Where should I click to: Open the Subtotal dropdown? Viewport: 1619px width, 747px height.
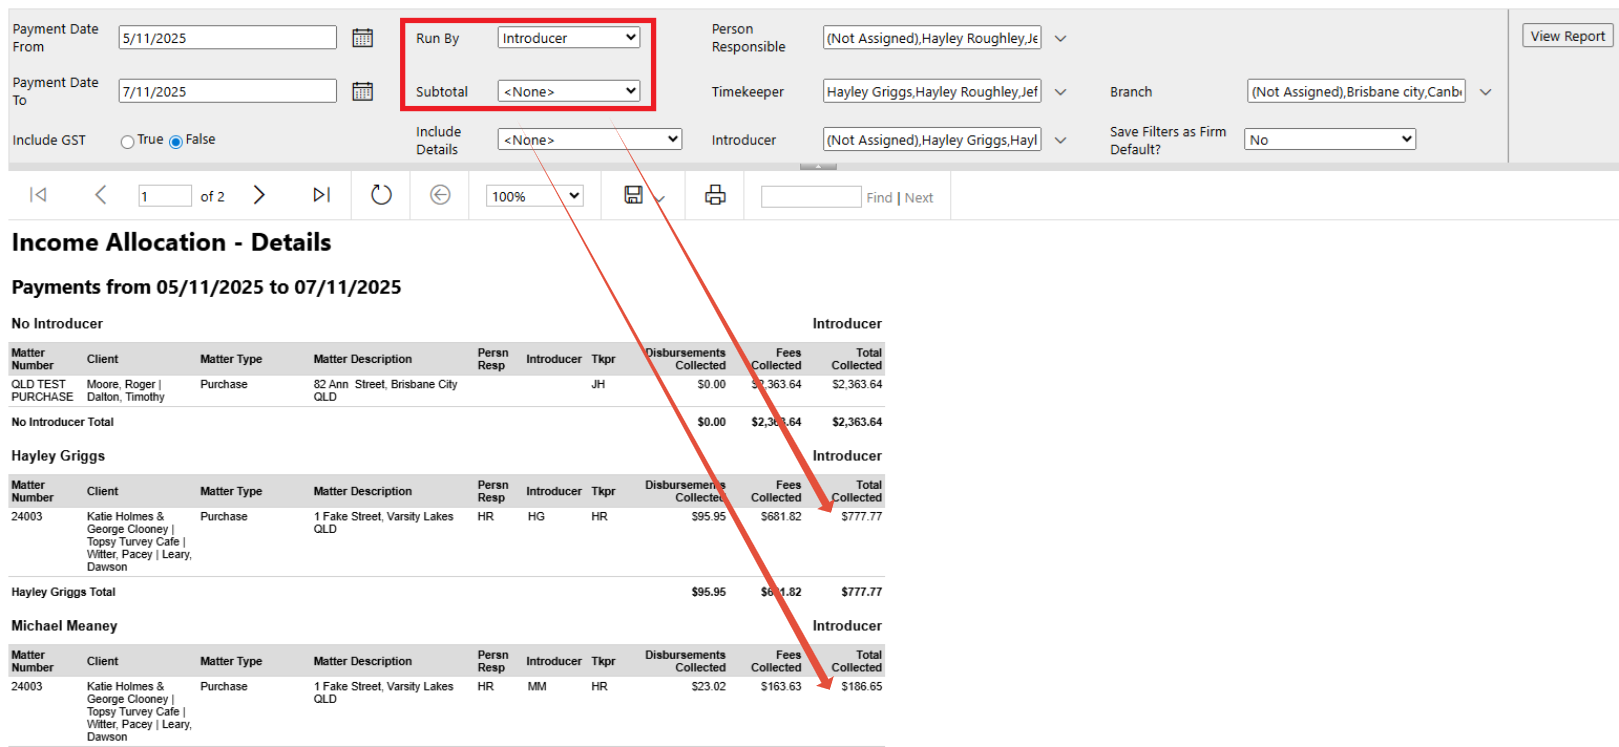(x=568, y=91)
